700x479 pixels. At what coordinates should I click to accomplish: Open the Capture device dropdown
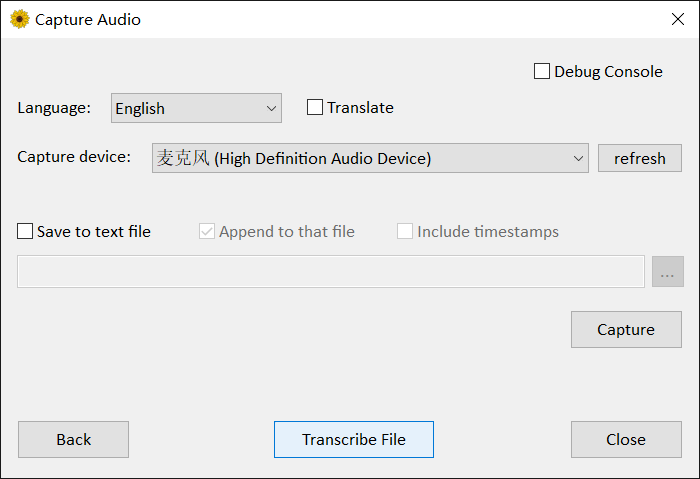(x=370, y=158)
